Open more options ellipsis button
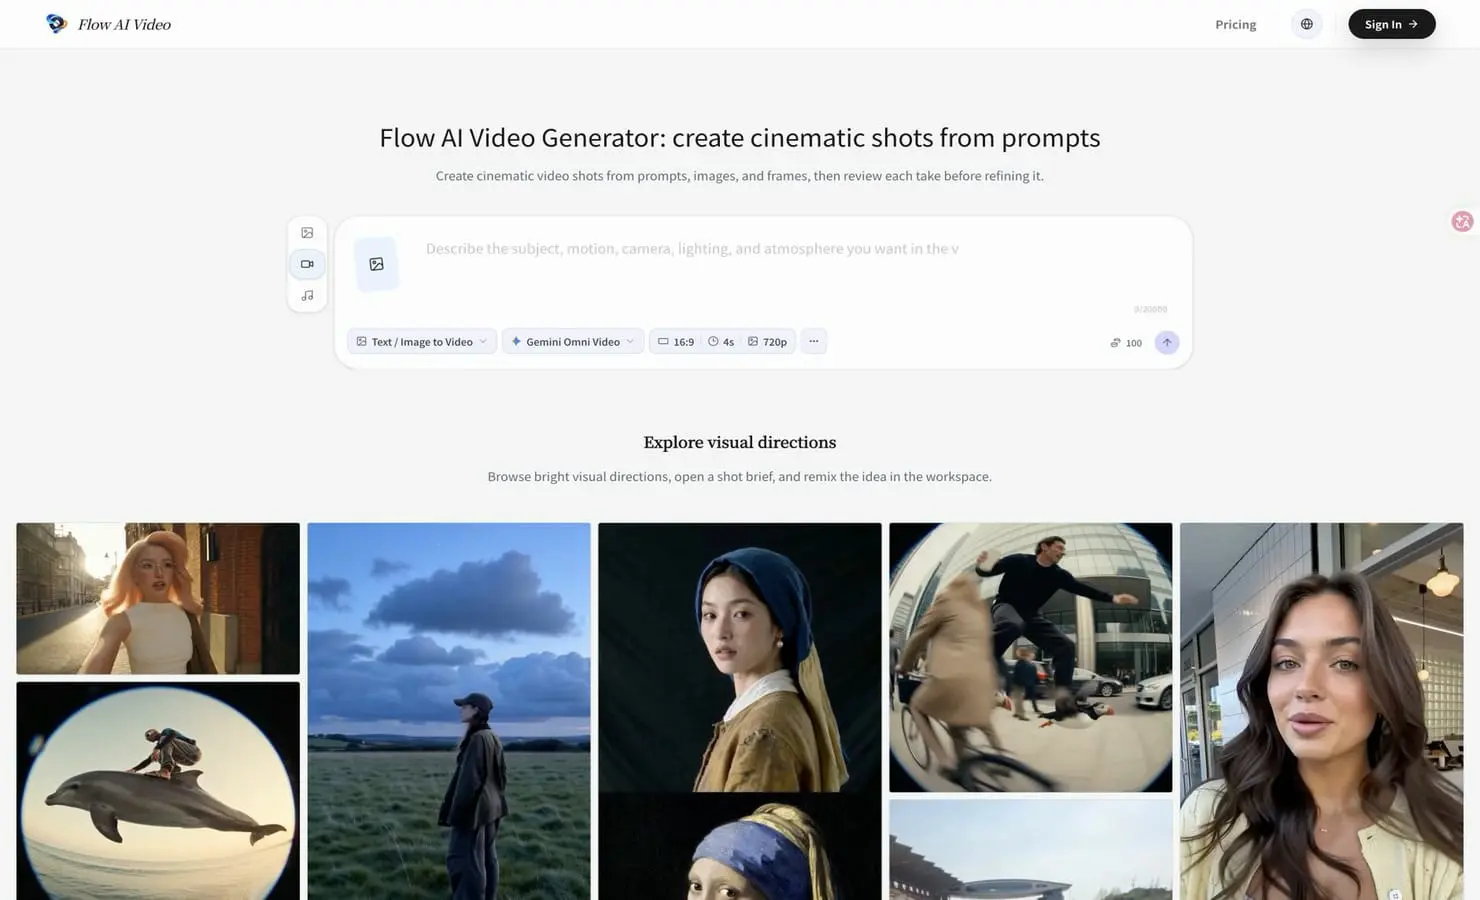The image size is (1480, 900). point(813,341)
